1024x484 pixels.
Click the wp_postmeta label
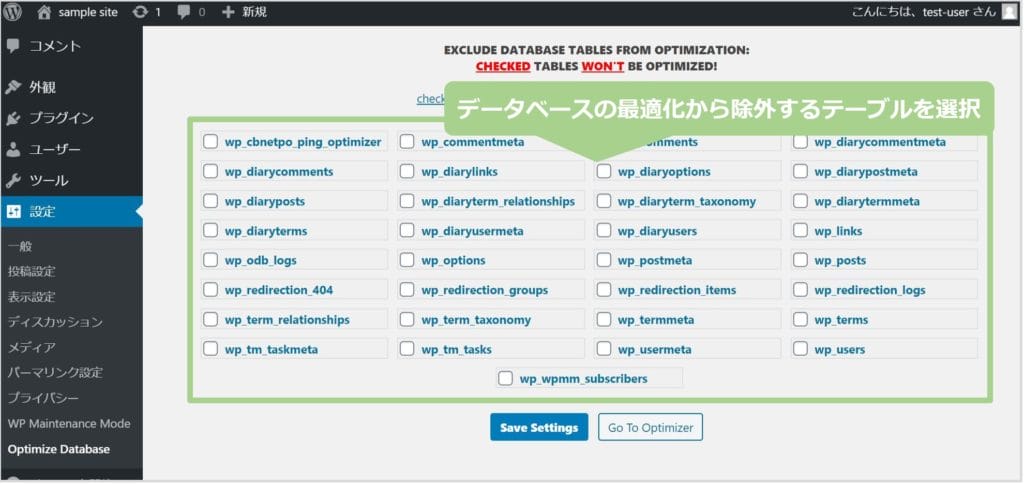point(655,260)
